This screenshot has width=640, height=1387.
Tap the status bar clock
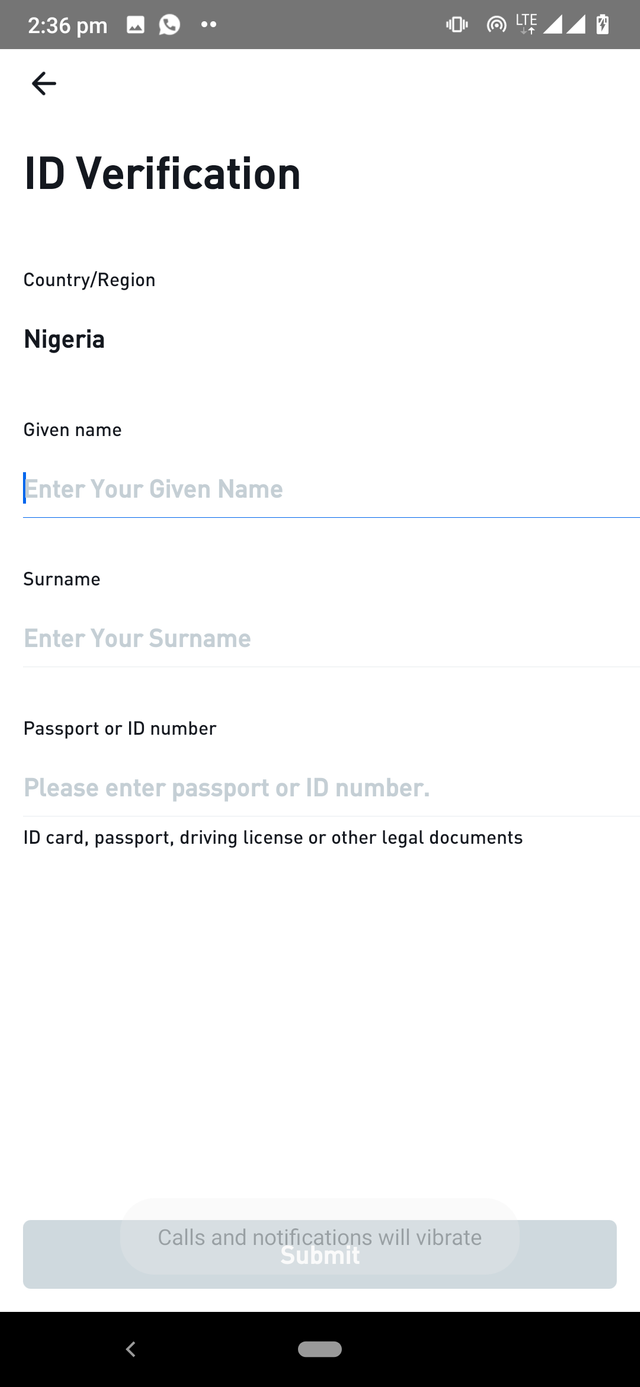tap(67, 25)
